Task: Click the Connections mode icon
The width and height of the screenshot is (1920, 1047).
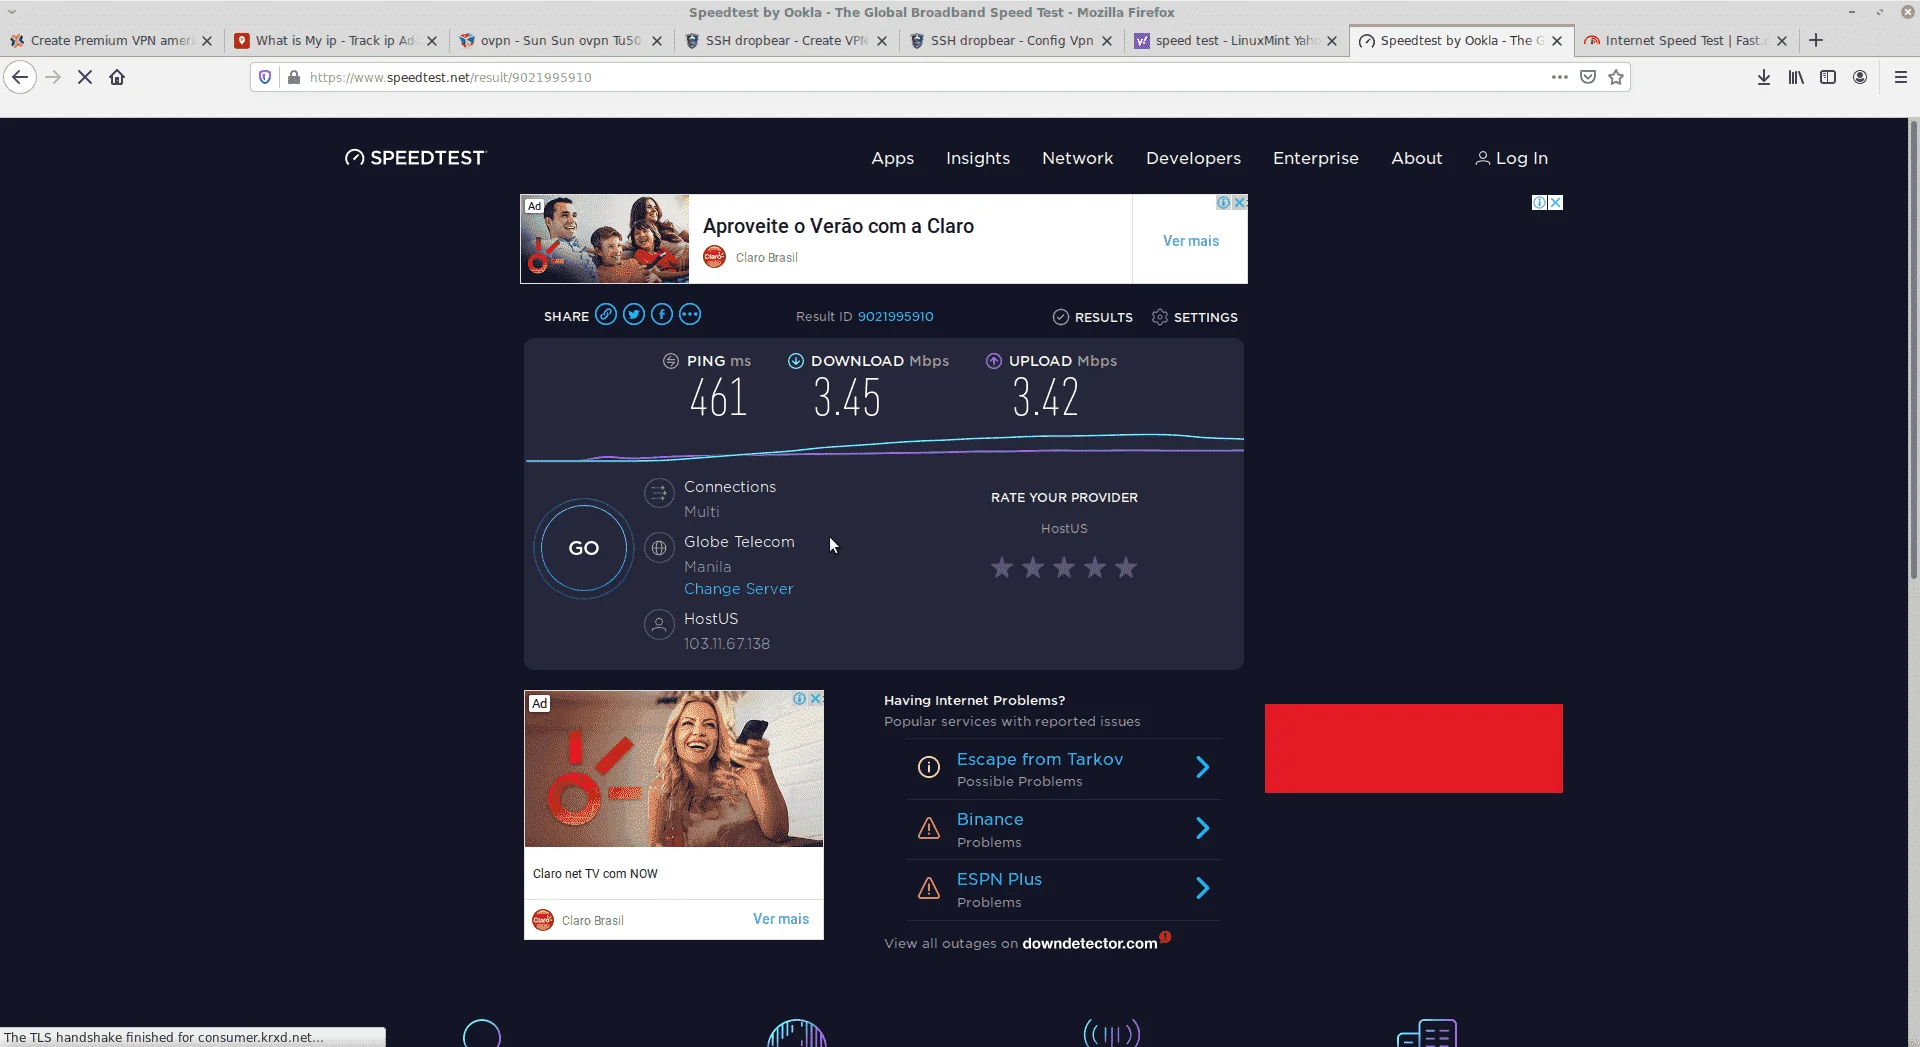Action: [659, 493]
